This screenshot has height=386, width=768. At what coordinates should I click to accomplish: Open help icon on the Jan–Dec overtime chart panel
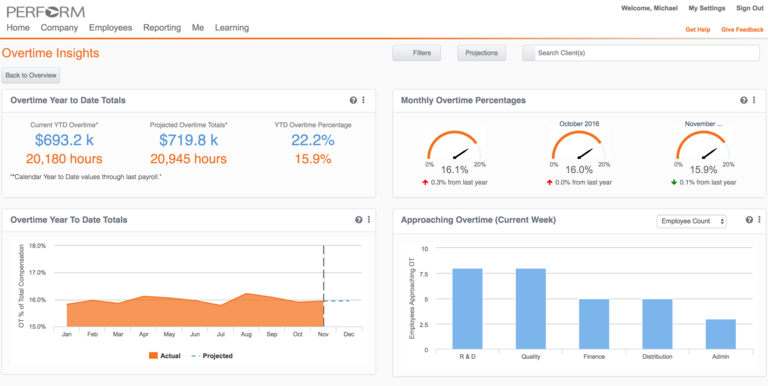[x=359, y=220]
